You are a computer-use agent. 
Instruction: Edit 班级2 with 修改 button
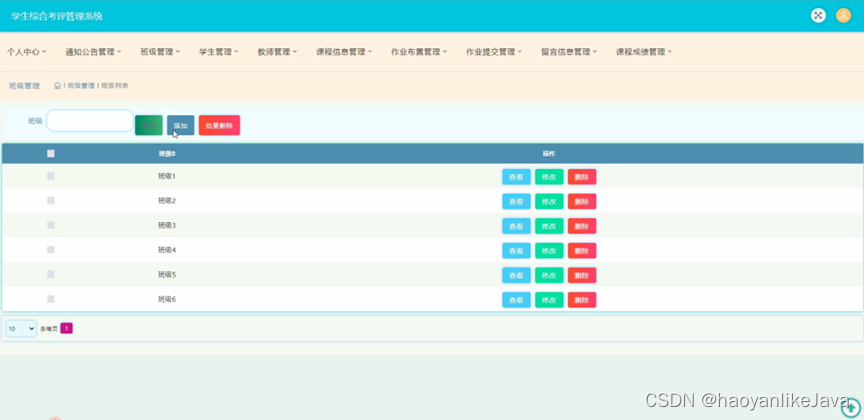coord(549,202)
